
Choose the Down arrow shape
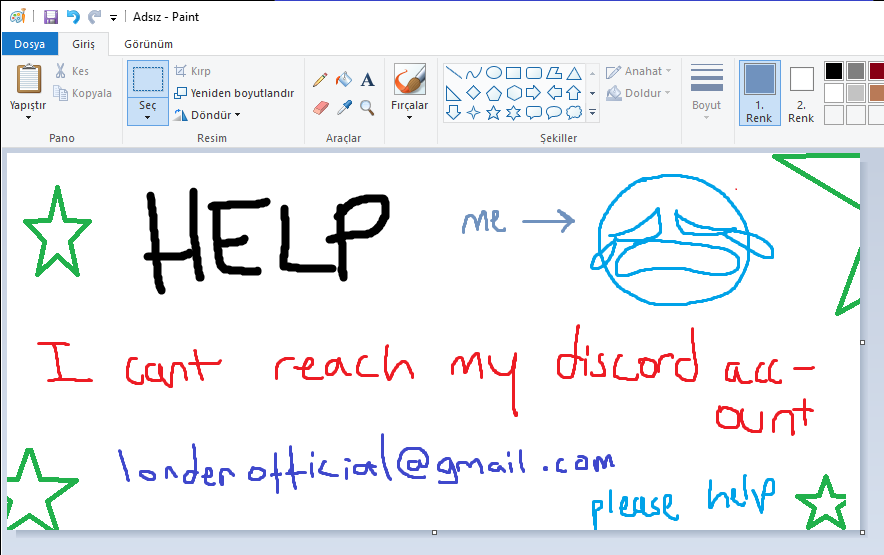[x=453, y=112]
